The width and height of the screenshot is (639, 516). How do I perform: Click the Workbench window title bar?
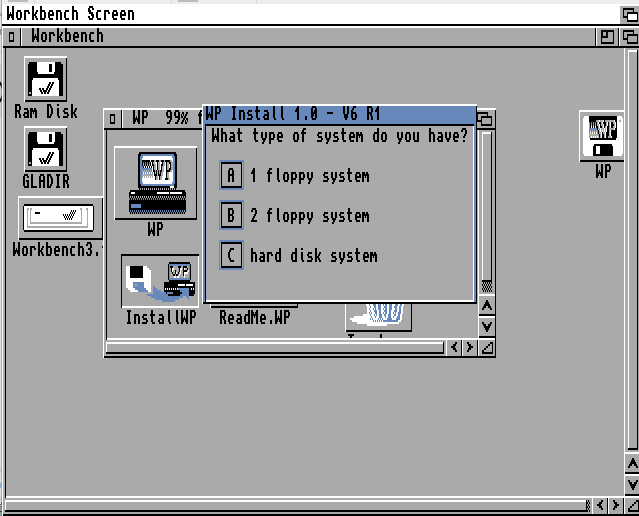(x=308, y=37)
